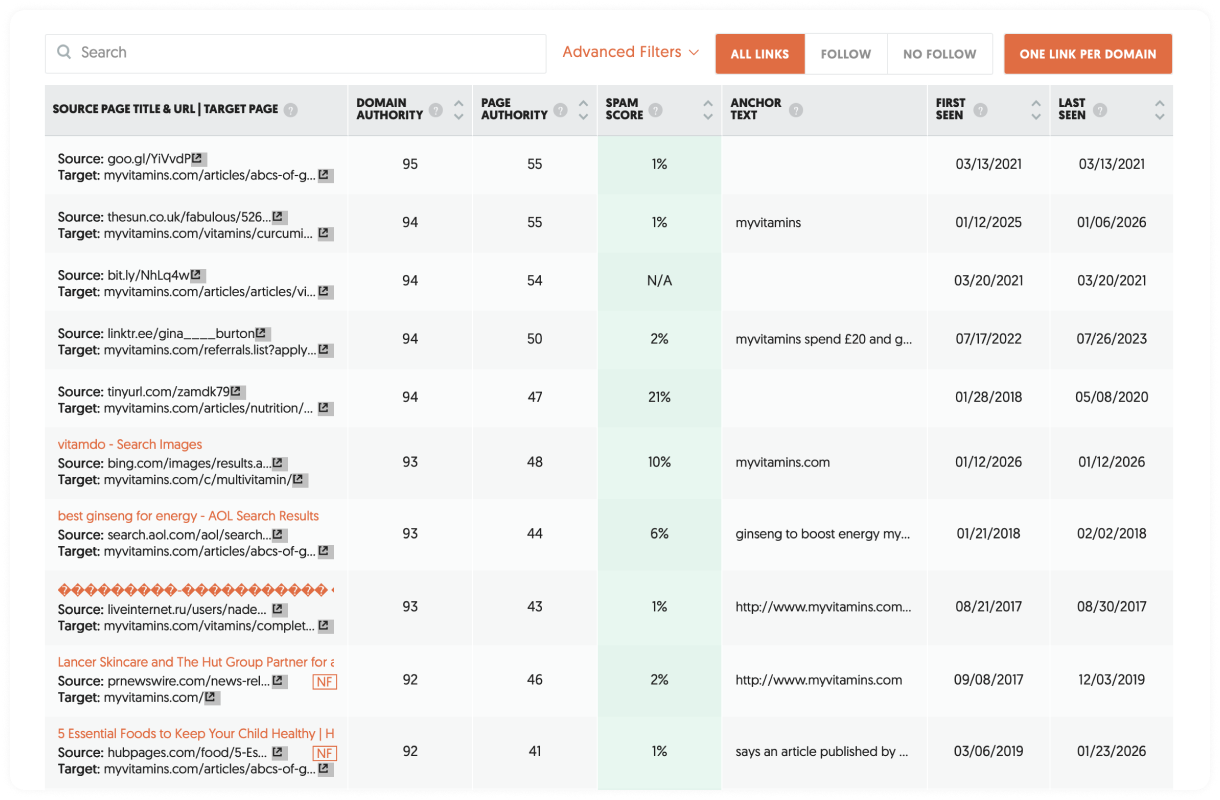The image size is (1220, 800).
Task: Click help icon next to First Seen
Action: click(980, 110)
